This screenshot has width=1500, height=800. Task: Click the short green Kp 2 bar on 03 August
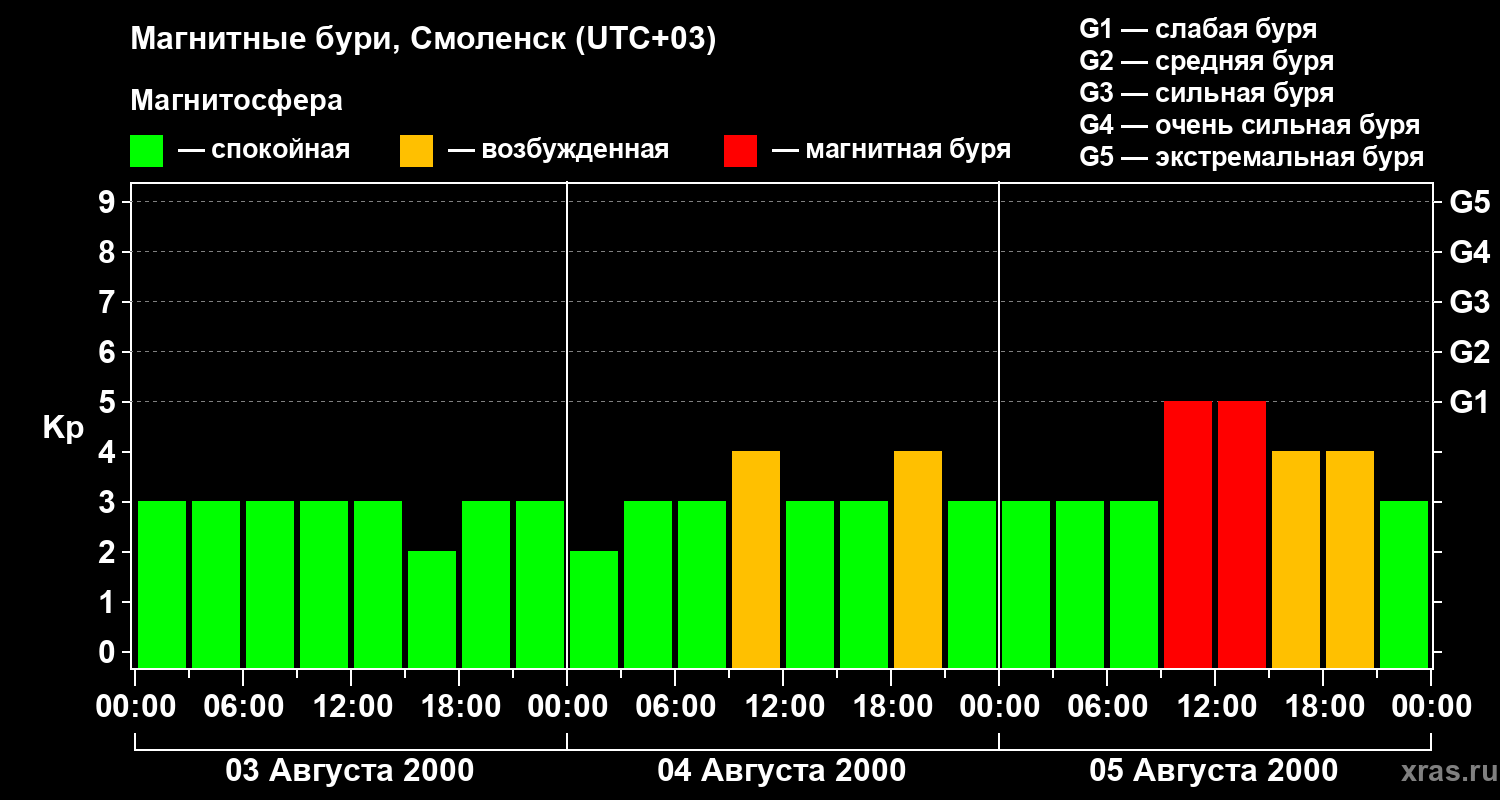pyautogui.click(x=432, y=609)
